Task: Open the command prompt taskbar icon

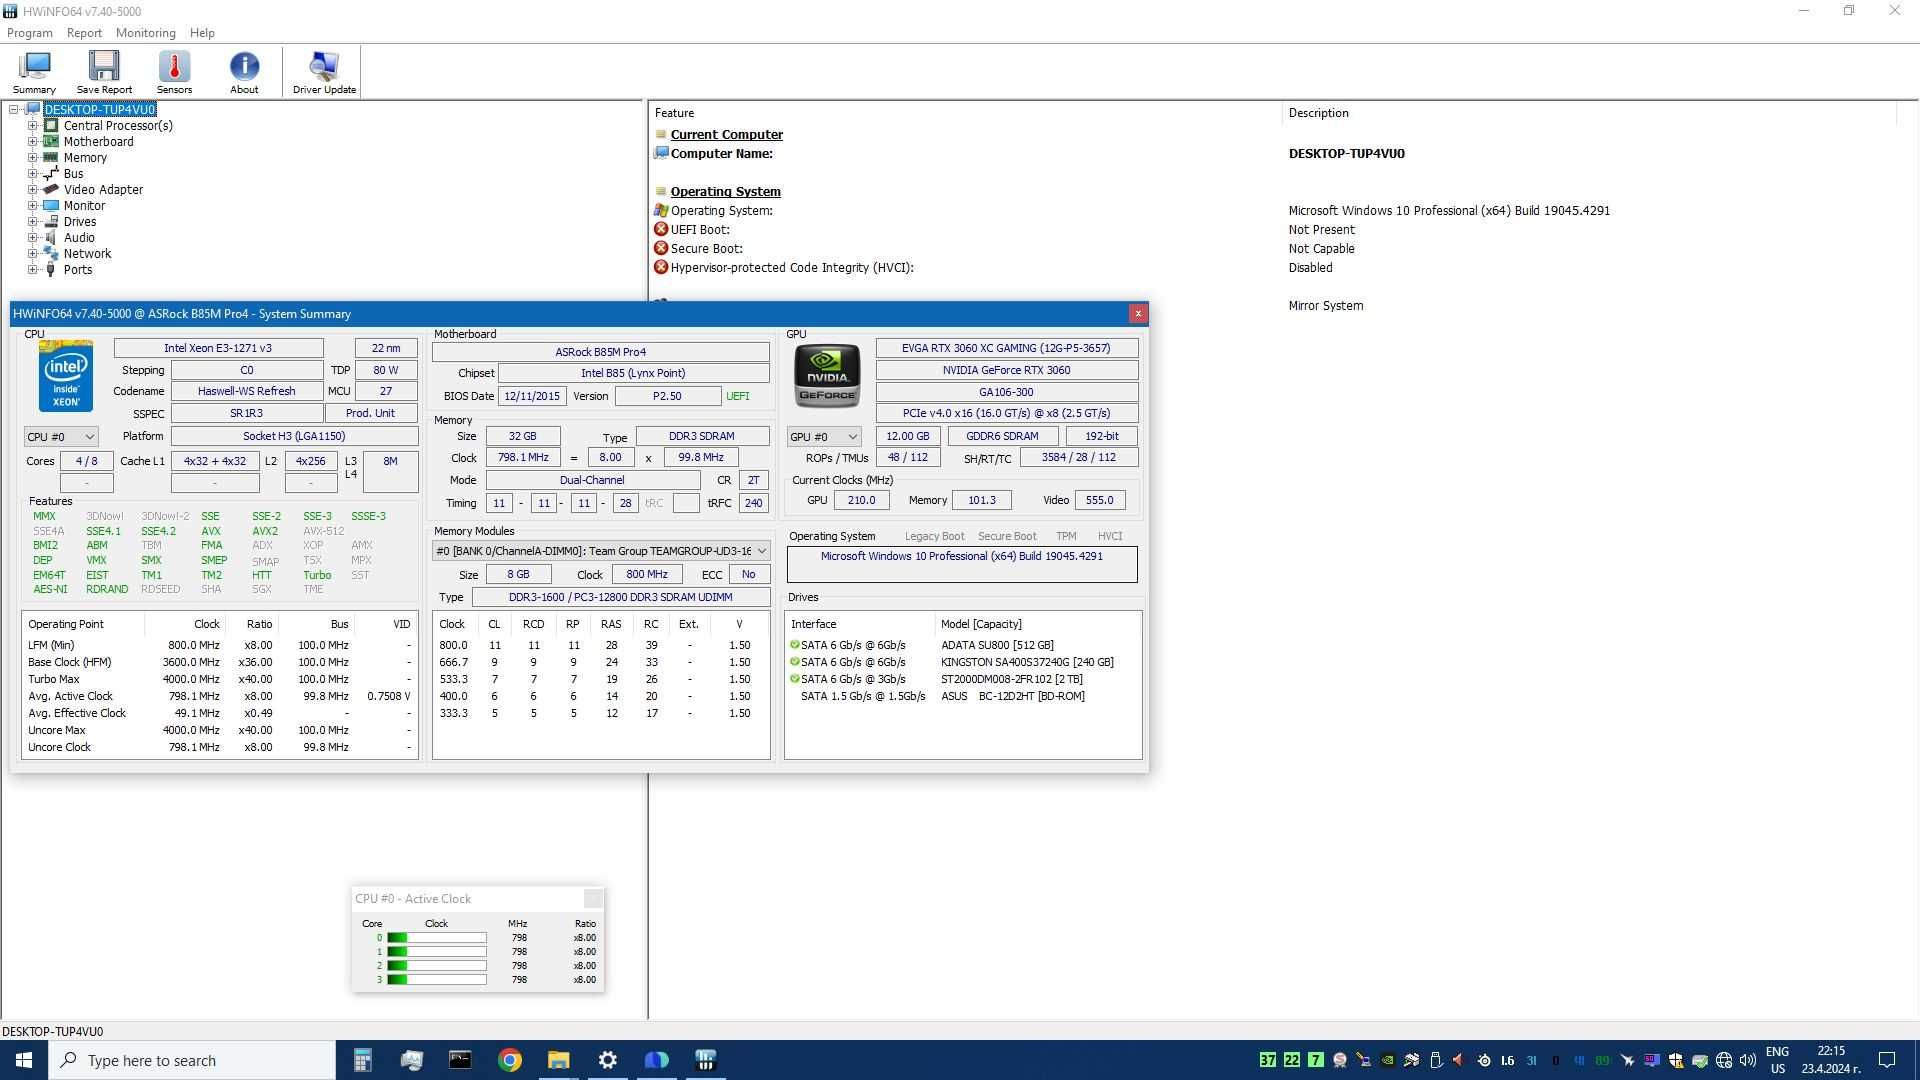Action: [x=460, y=1060]
